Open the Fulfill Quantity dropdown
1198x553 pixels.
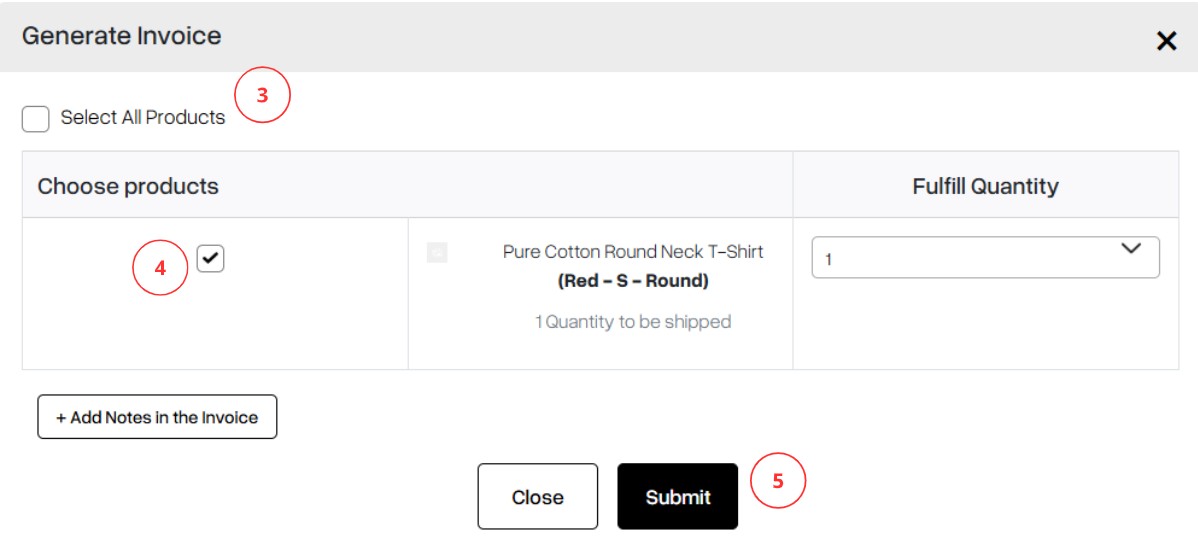[985, 257]
